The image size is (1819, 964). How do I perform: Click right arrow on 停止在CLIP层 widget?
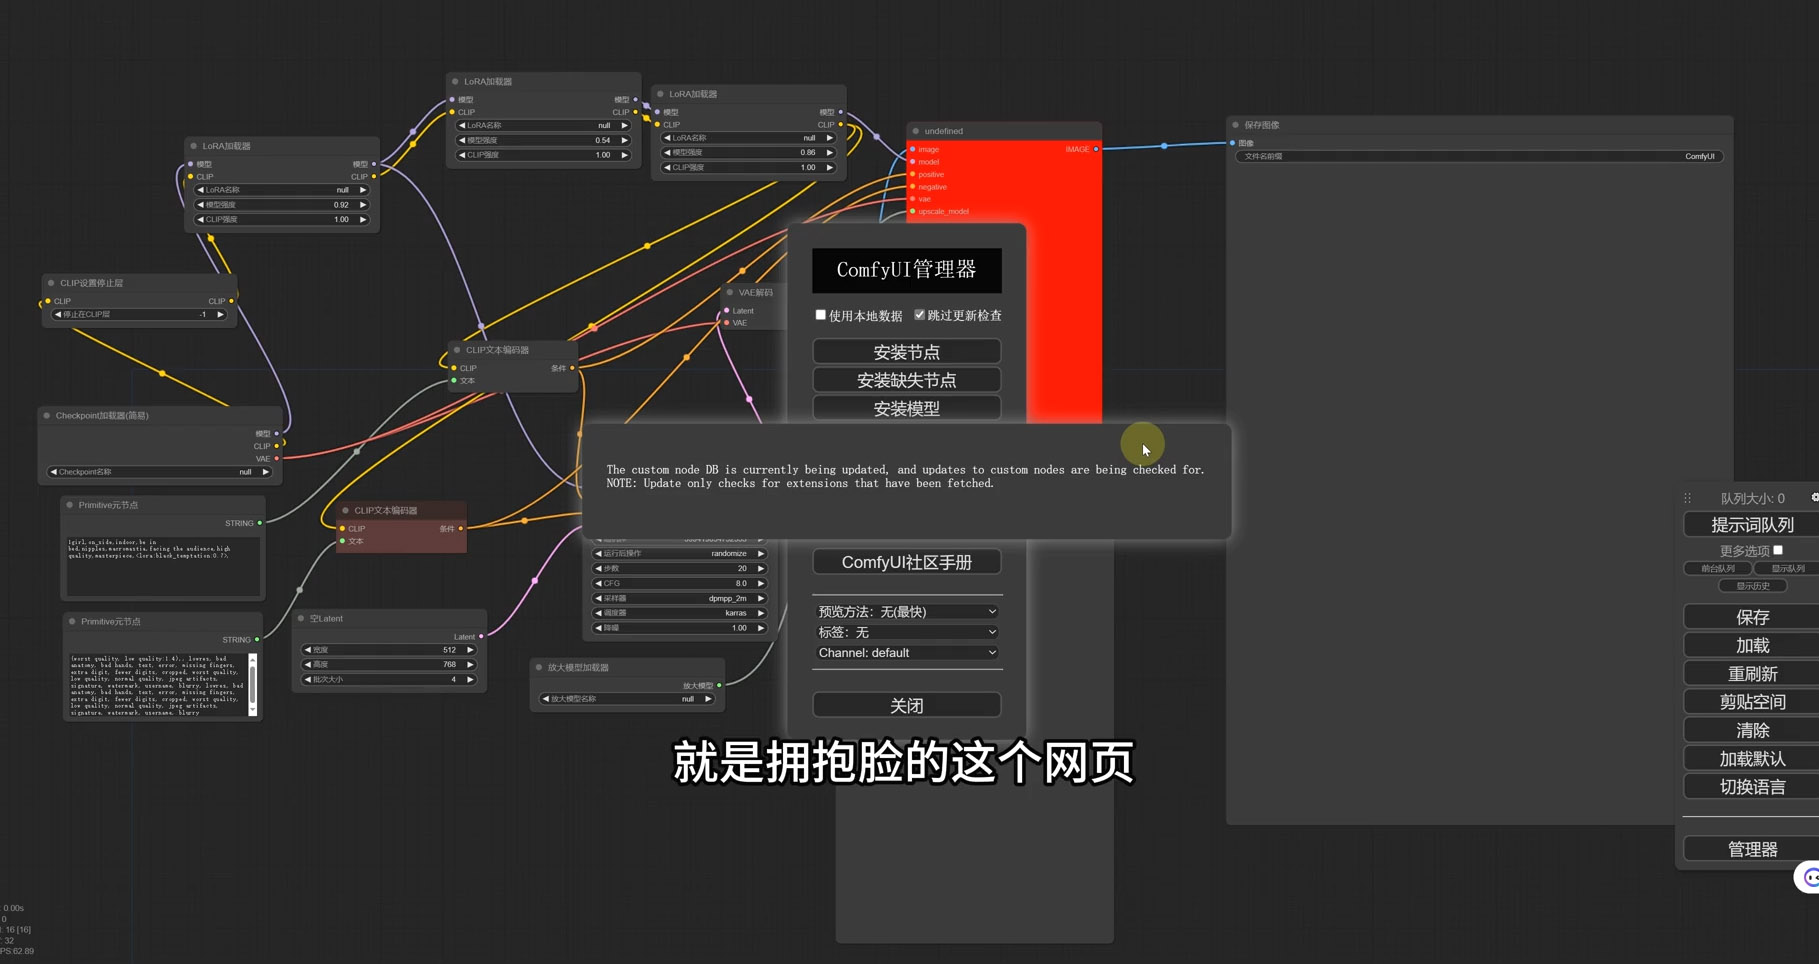(x=221, y=314)
